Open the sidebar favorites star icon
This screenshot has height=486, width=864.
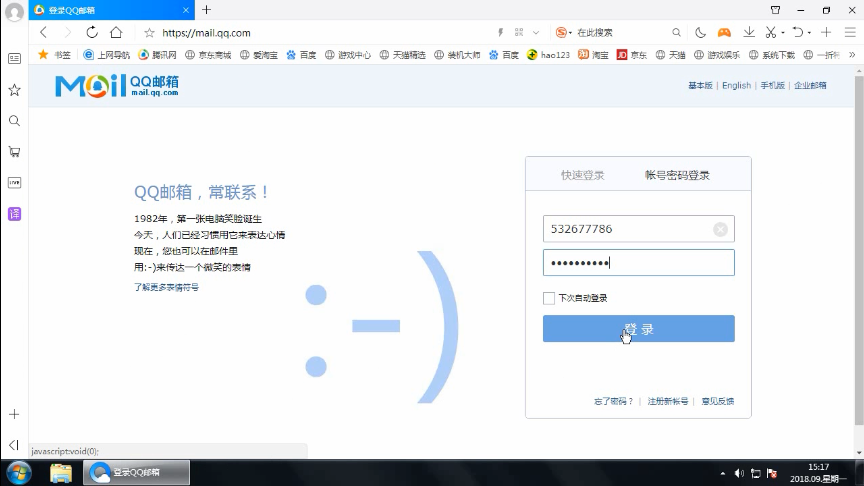pos(14,90)
